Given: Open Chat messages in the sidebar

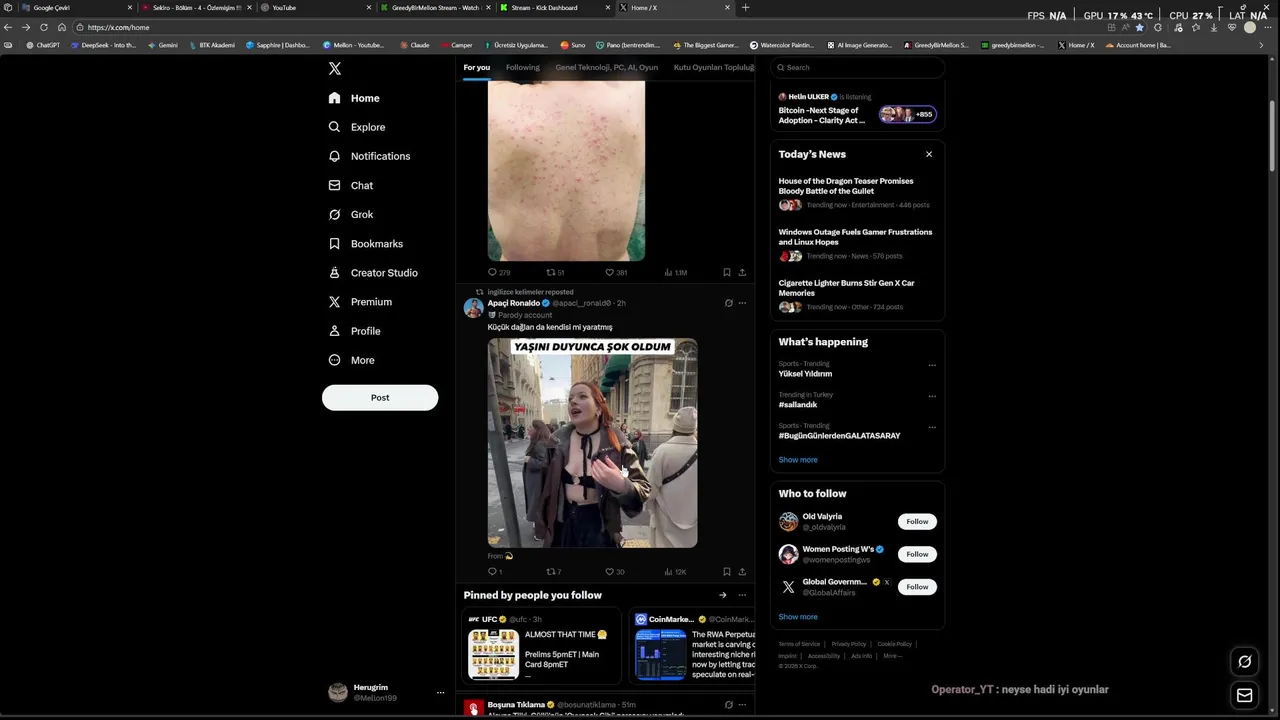Looking at the screenshot, I should point(351,185).
